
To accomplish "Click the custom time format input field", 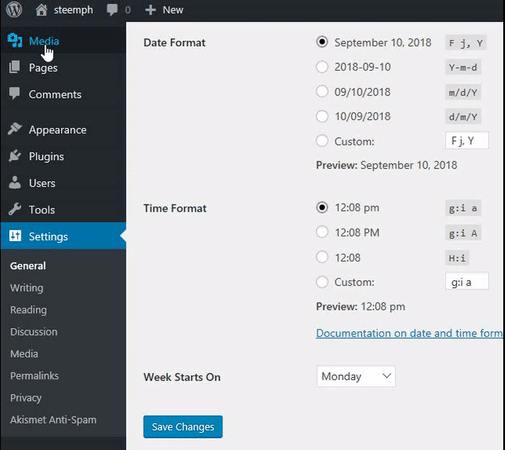I will coord(467,281).
